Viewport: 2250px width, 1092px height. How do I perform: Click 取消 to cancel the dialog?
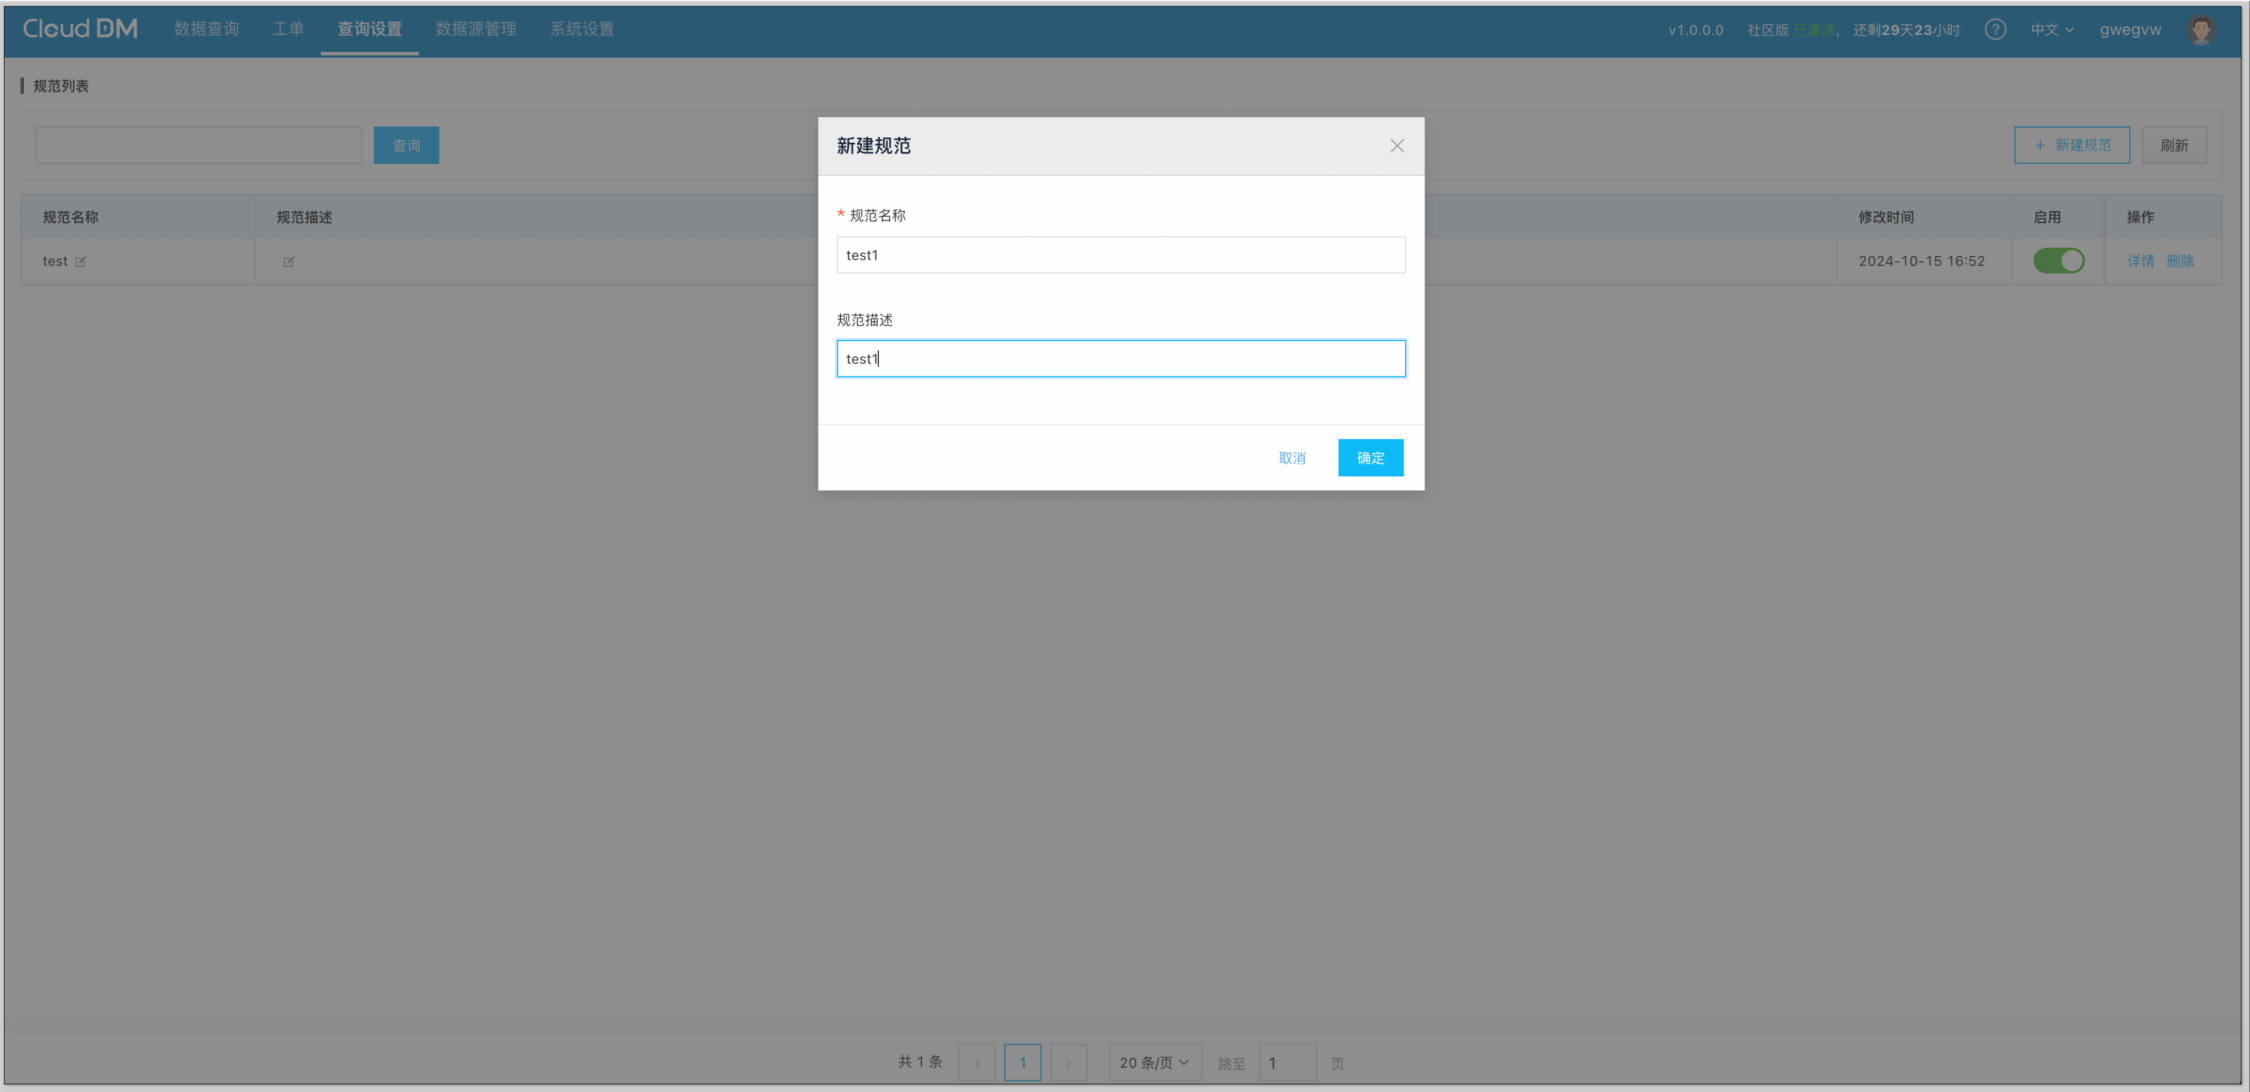1292,458
